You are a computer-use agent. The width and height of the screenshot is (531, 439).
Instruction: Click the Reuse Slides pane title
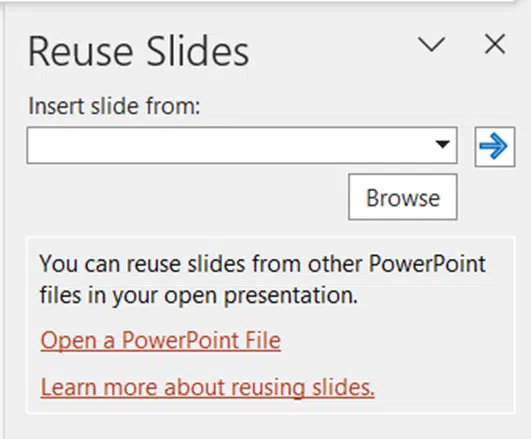[x=139, y=52]
